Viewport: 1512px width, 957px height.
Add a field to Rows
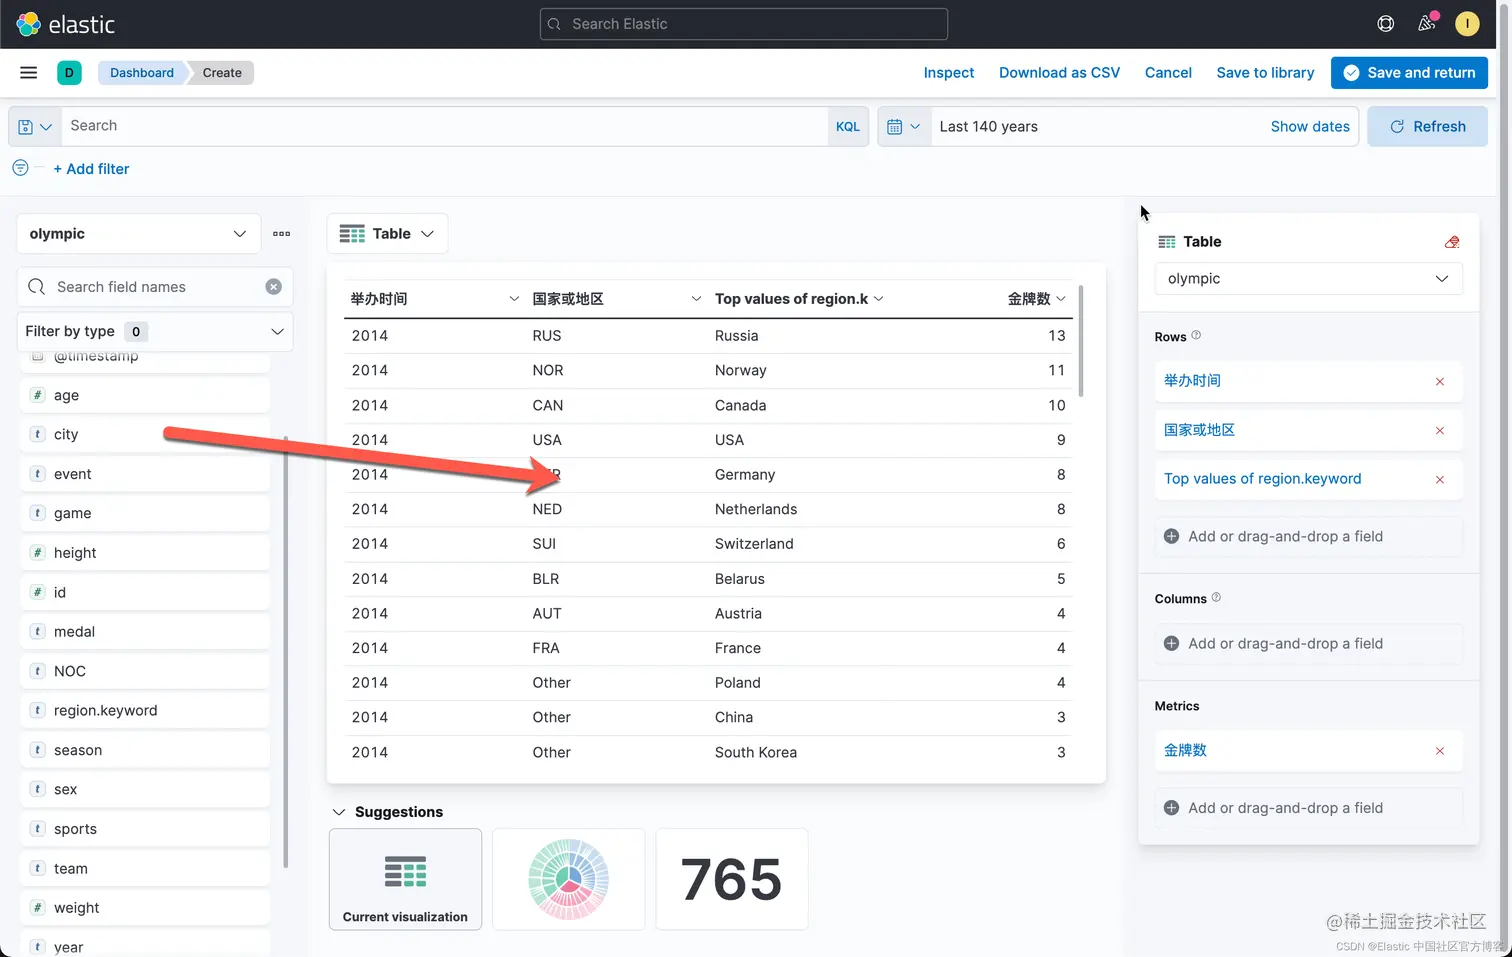1308,537
